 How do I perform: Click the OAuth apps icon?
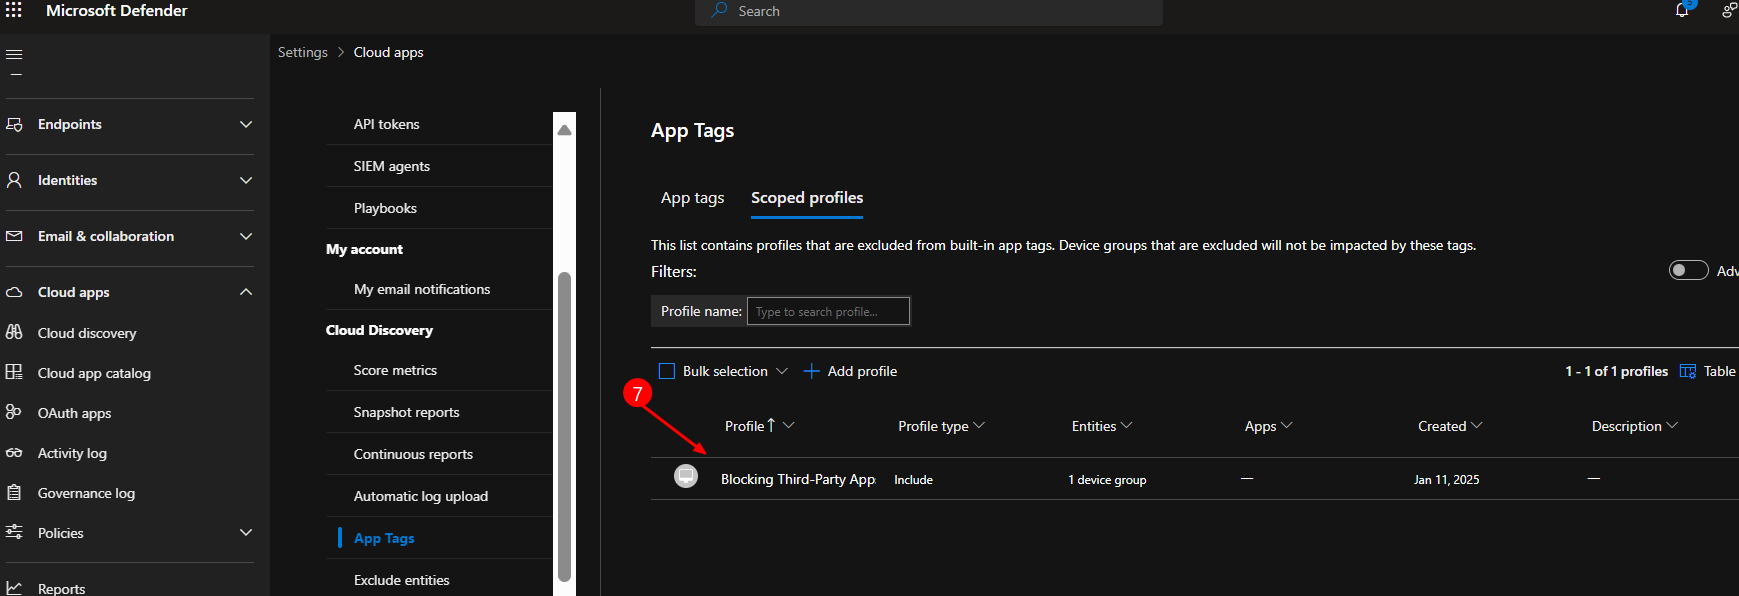click(x=14, y=412)
